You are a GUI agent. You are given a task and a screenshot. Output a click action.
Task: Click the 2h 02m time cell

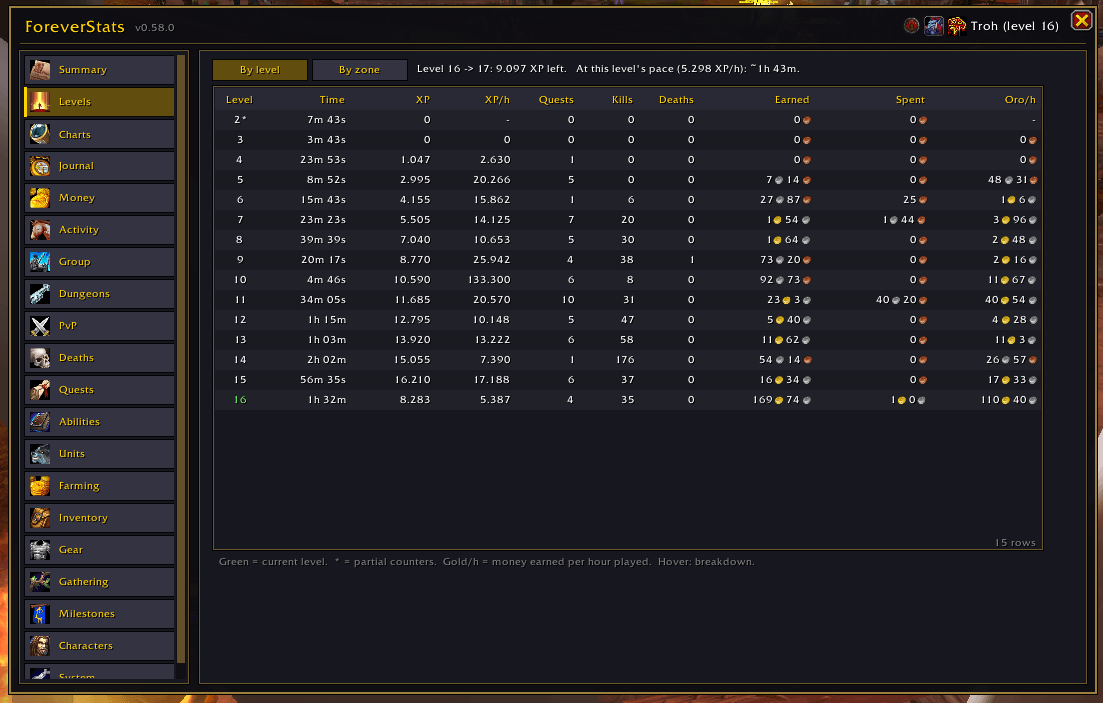point(328,360)
